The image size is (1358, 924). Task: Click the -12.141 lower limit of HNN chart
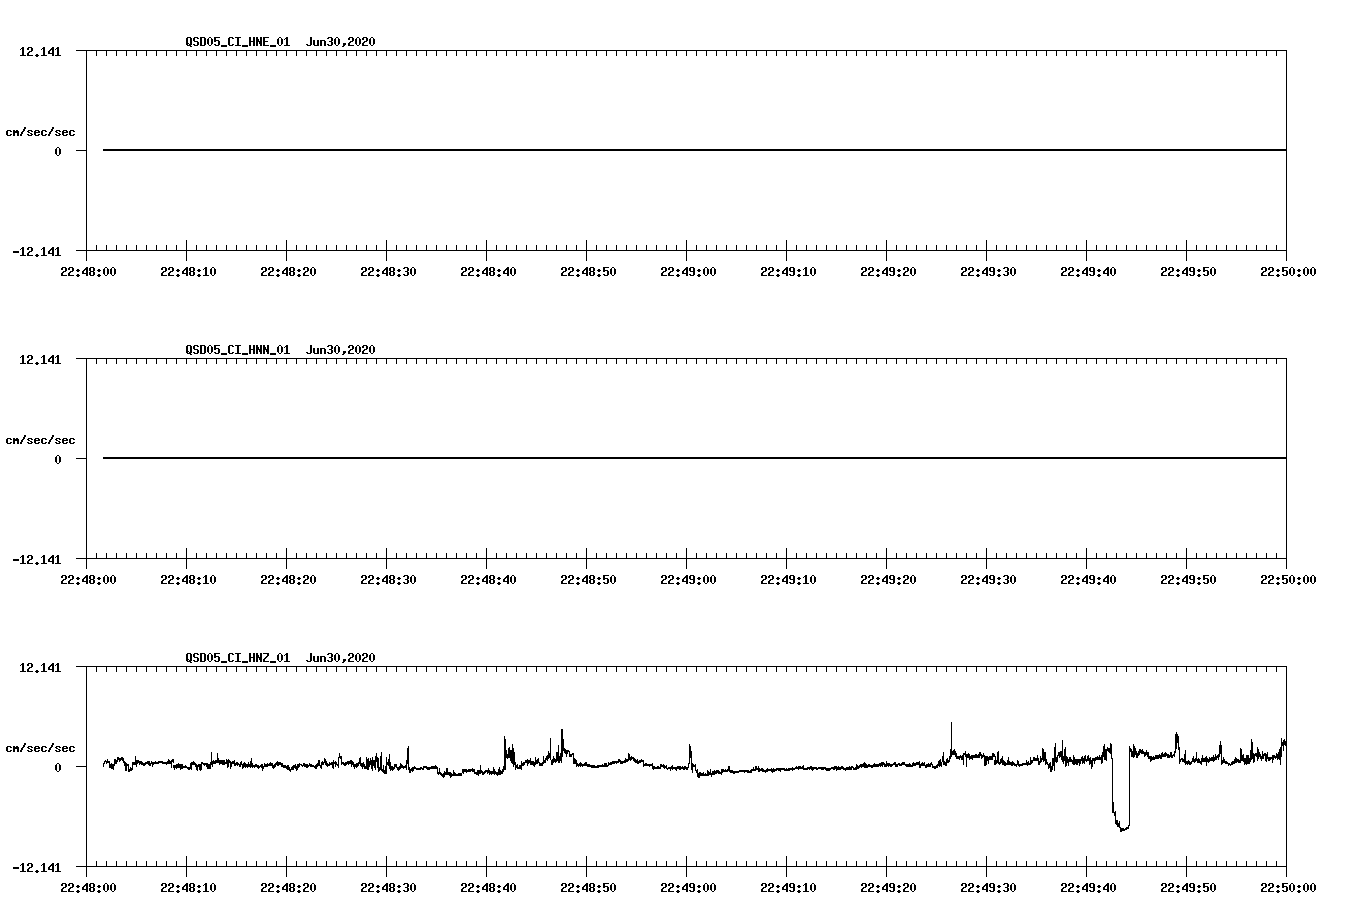37,559
